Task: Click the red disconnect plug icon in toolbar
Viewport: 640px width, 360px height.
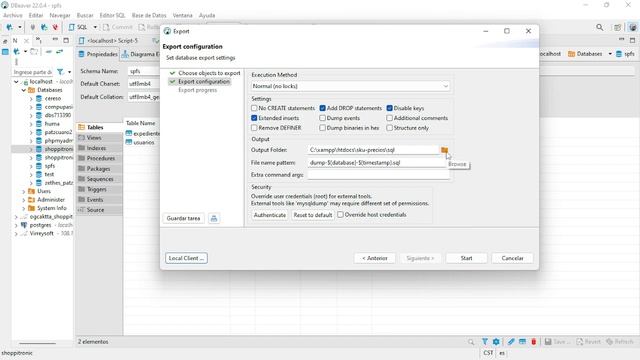Action: click(55, 27)
